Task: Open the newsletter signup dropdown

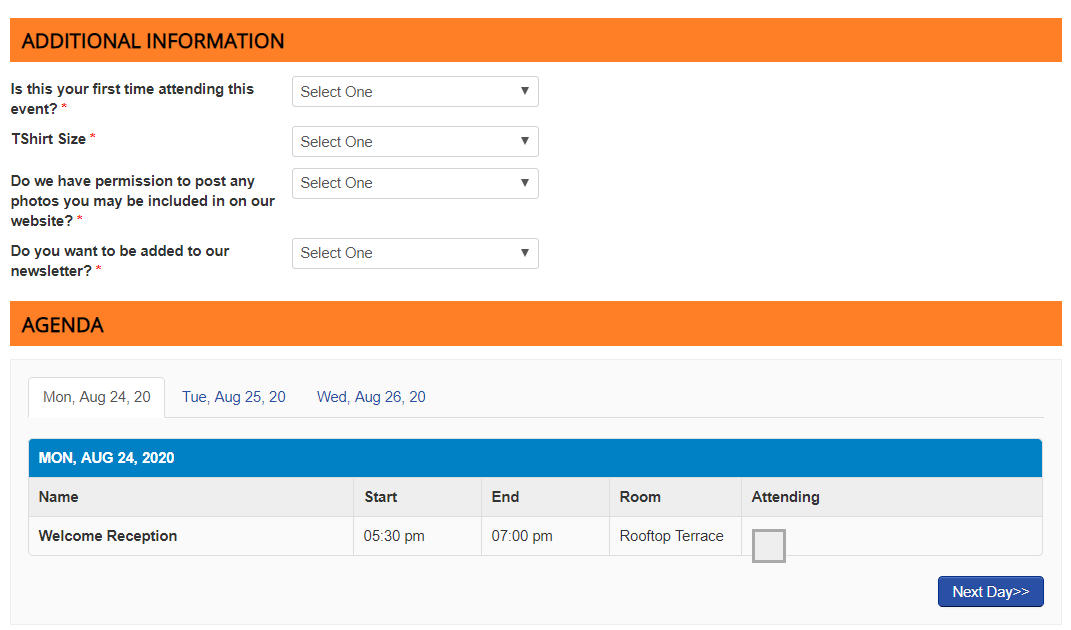Action: tap(415, 253)
